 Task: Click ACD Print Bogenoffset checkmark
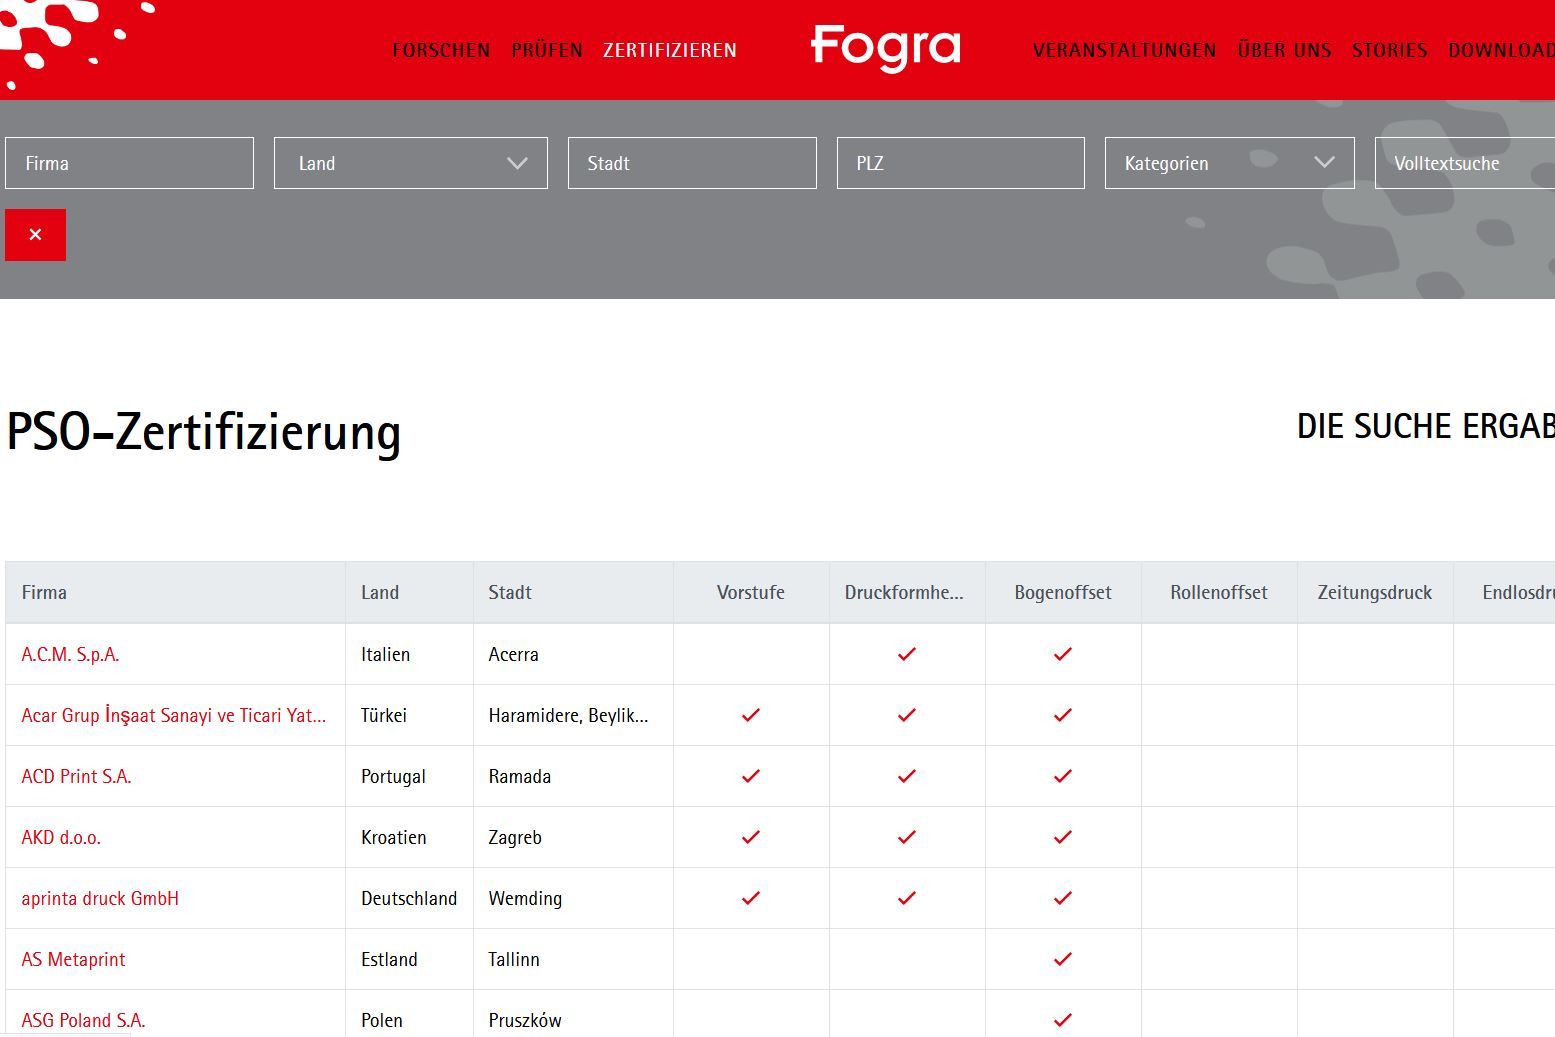click(1063, 776)
